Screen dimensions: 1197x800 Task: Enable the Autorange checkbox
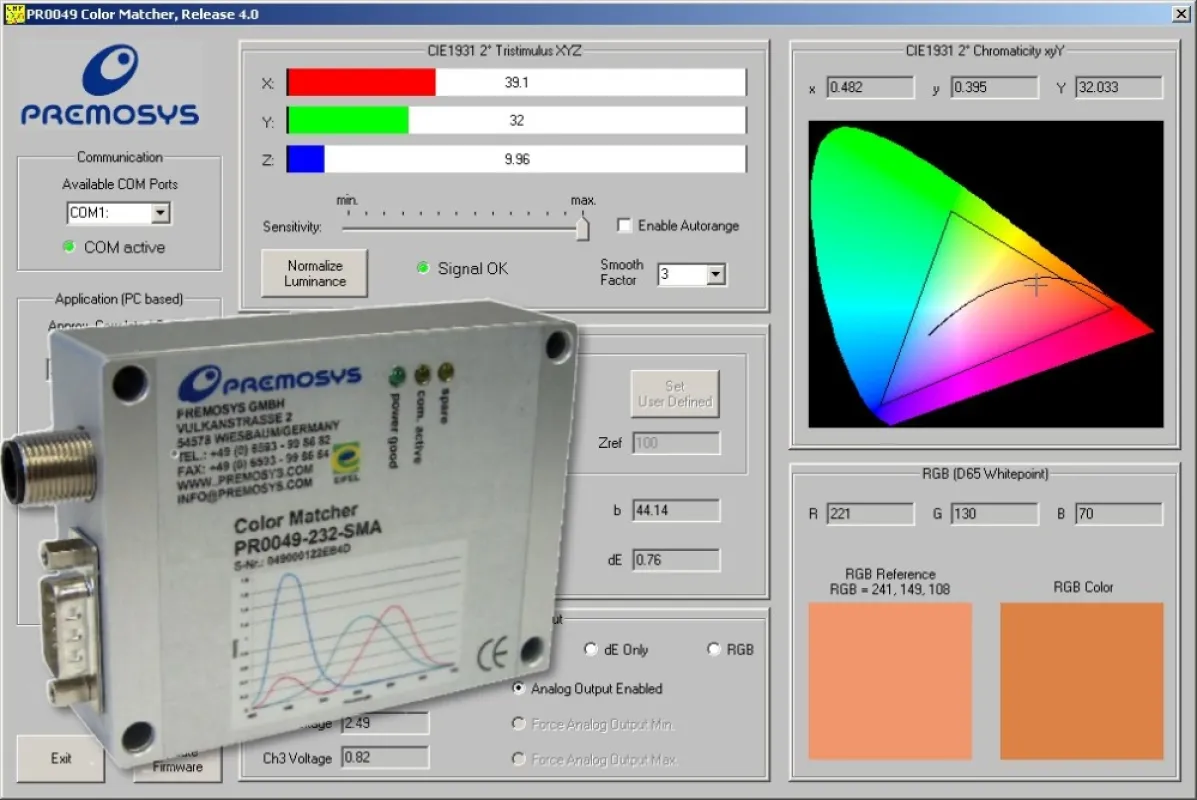pos(624,225)
